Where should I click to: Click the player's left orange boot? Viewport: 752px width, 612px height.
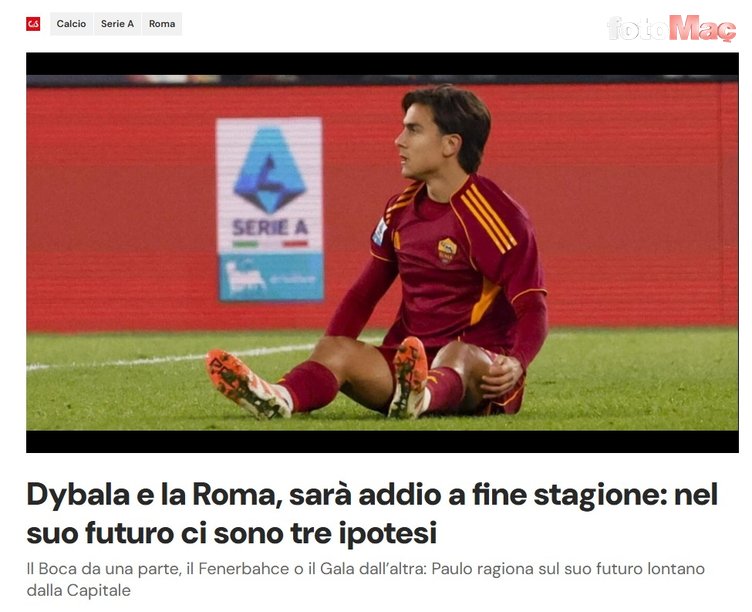(410, 377)
